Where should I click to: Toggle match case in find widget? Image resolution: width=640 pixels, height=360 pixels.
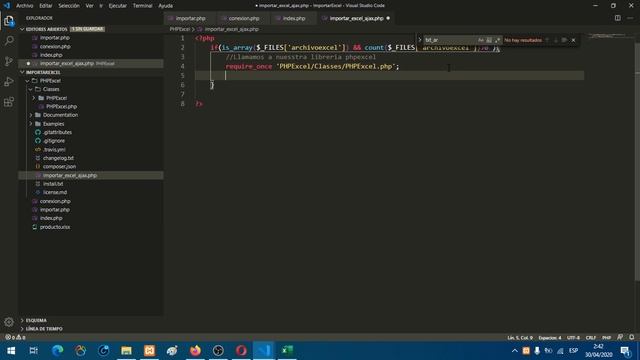[481, 40]
